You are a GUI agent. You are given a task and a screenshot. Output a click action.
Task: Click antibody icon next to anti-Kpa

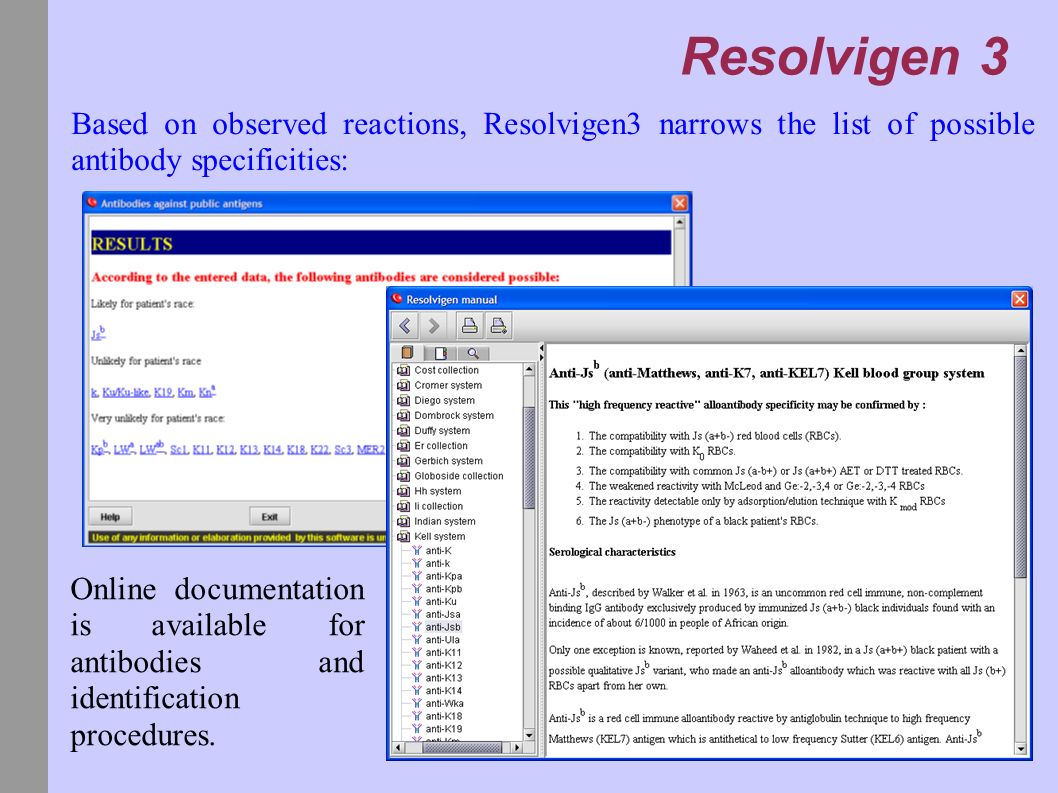[x=417, y=576]
